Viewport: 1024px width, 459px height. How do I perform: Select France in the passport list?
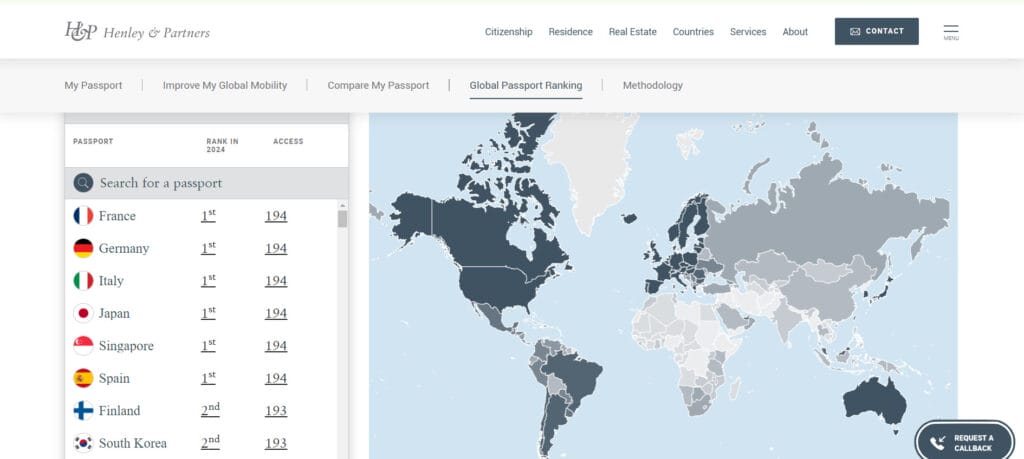tap(117, 215)
